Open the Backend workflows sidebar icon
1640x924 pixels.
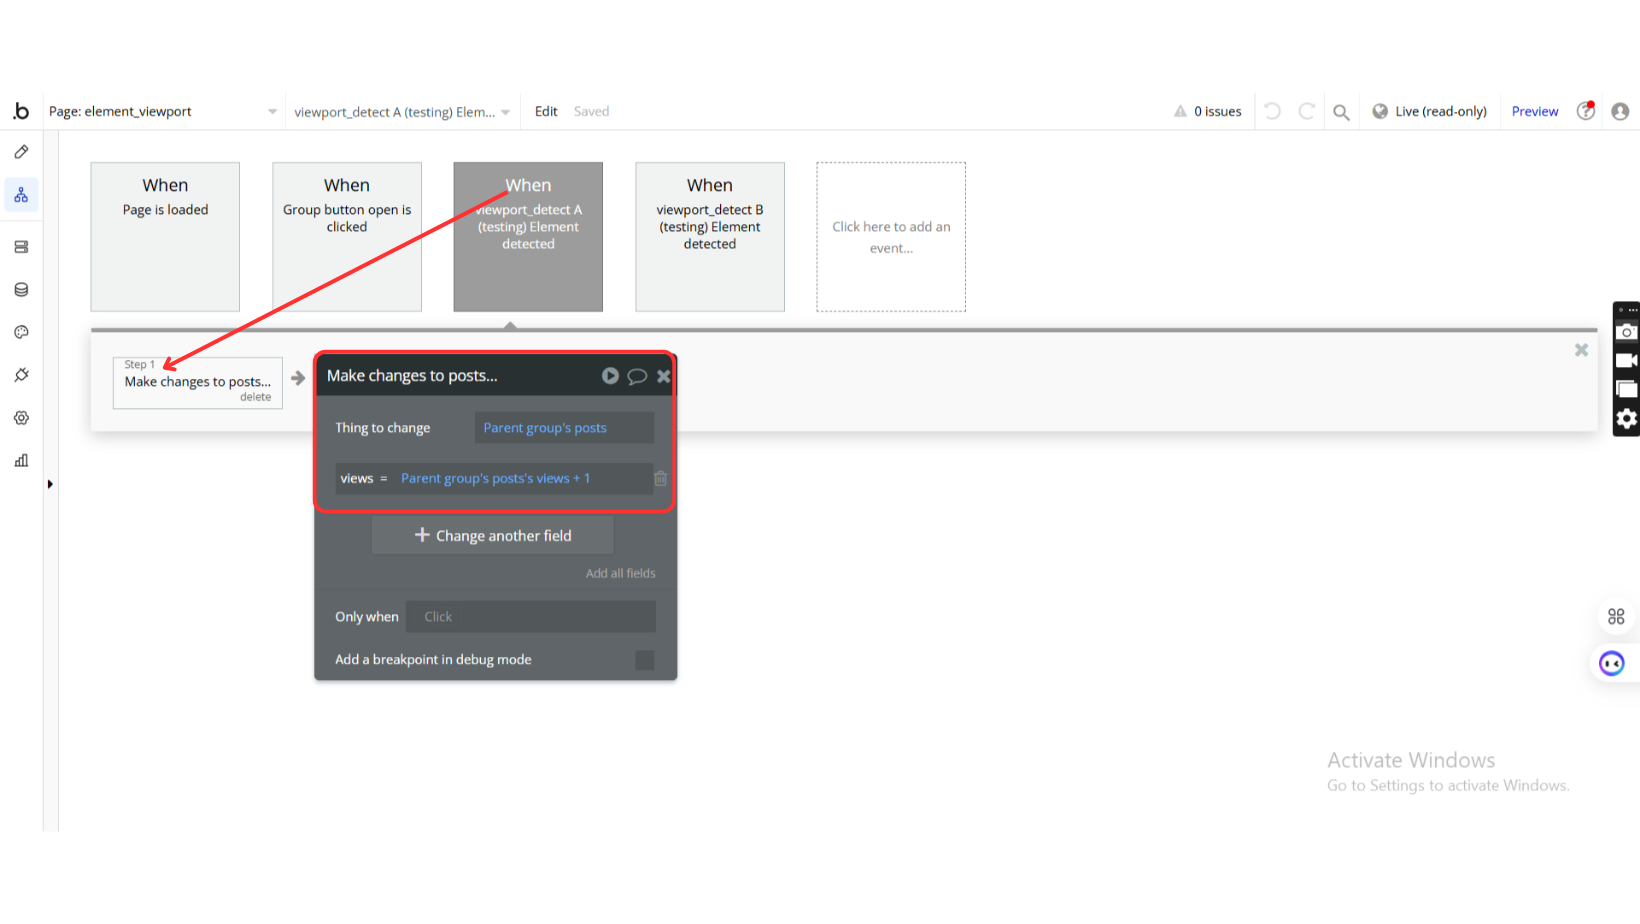click(21, 247)
